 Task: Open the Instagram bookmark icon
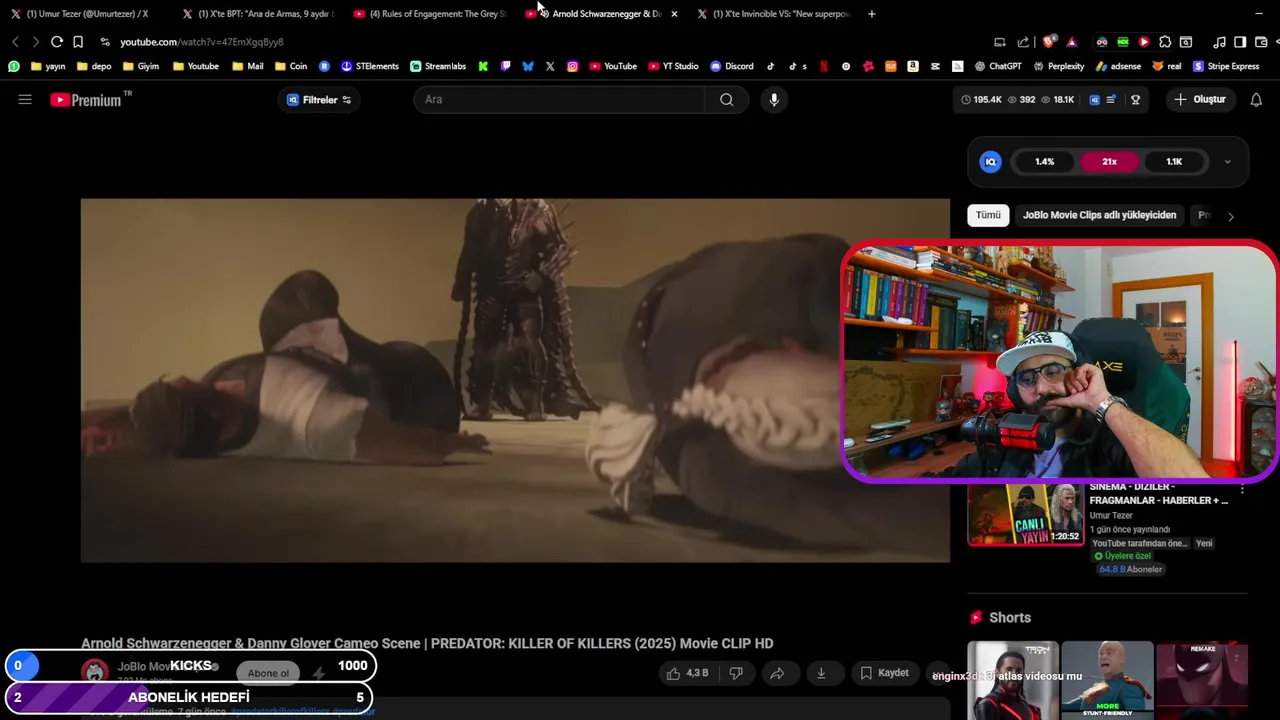[572, 66]
